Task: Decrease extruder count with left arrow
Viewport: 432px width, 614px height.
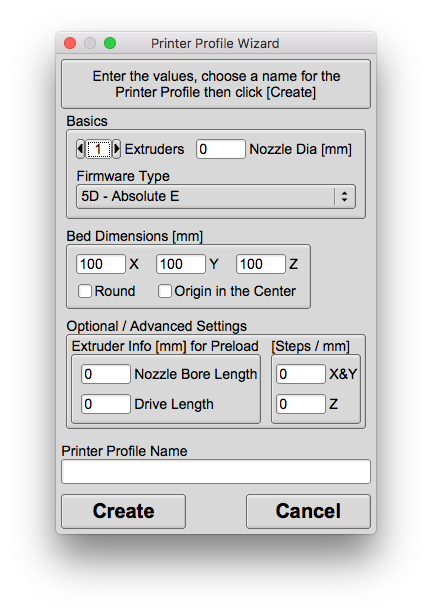Action: click(x=80, y=149)
